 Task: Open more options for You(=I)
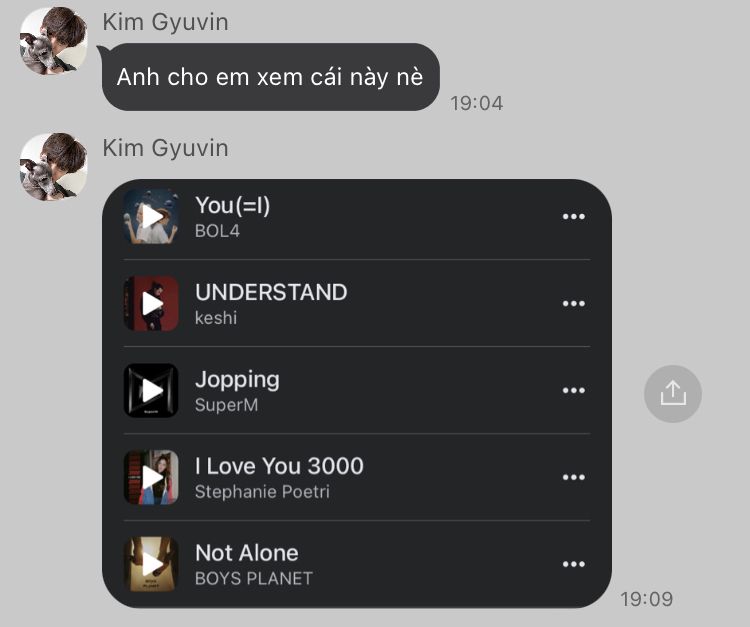(x=574, y=217)
